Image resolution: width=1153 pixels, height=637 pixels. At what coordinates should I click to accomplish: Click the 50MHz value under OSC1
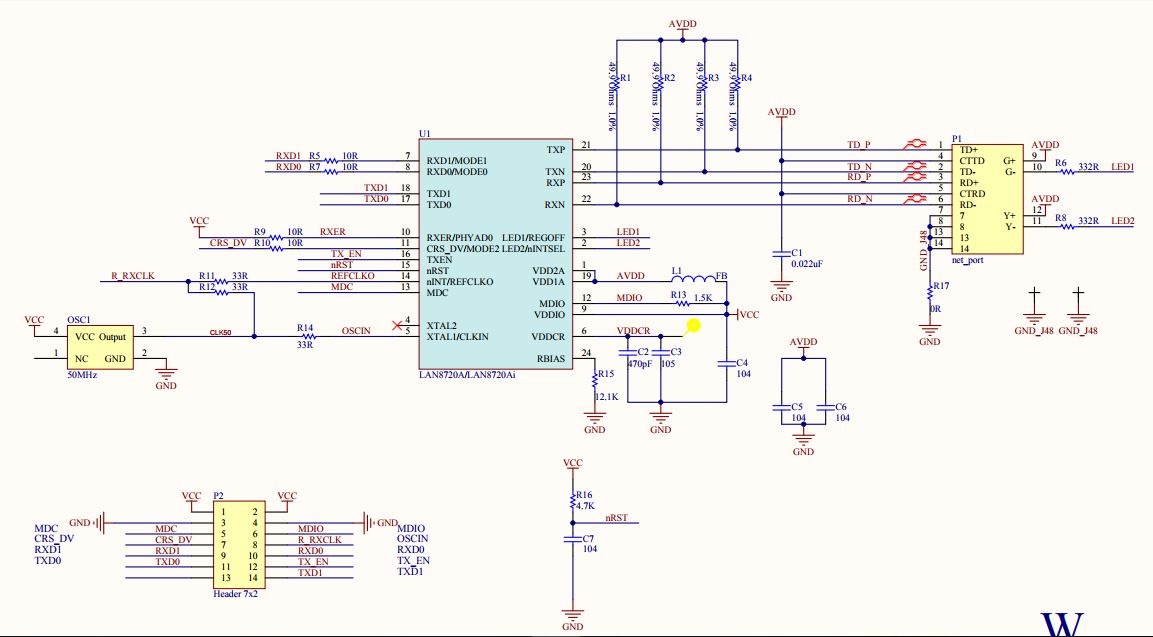(x=82, y=375)
